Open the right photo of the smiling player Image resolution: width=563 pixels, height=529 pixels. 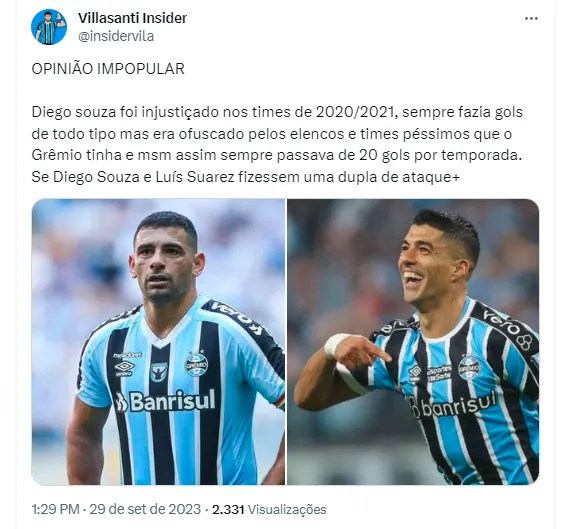pyautogui.click(x=413, y=342)
